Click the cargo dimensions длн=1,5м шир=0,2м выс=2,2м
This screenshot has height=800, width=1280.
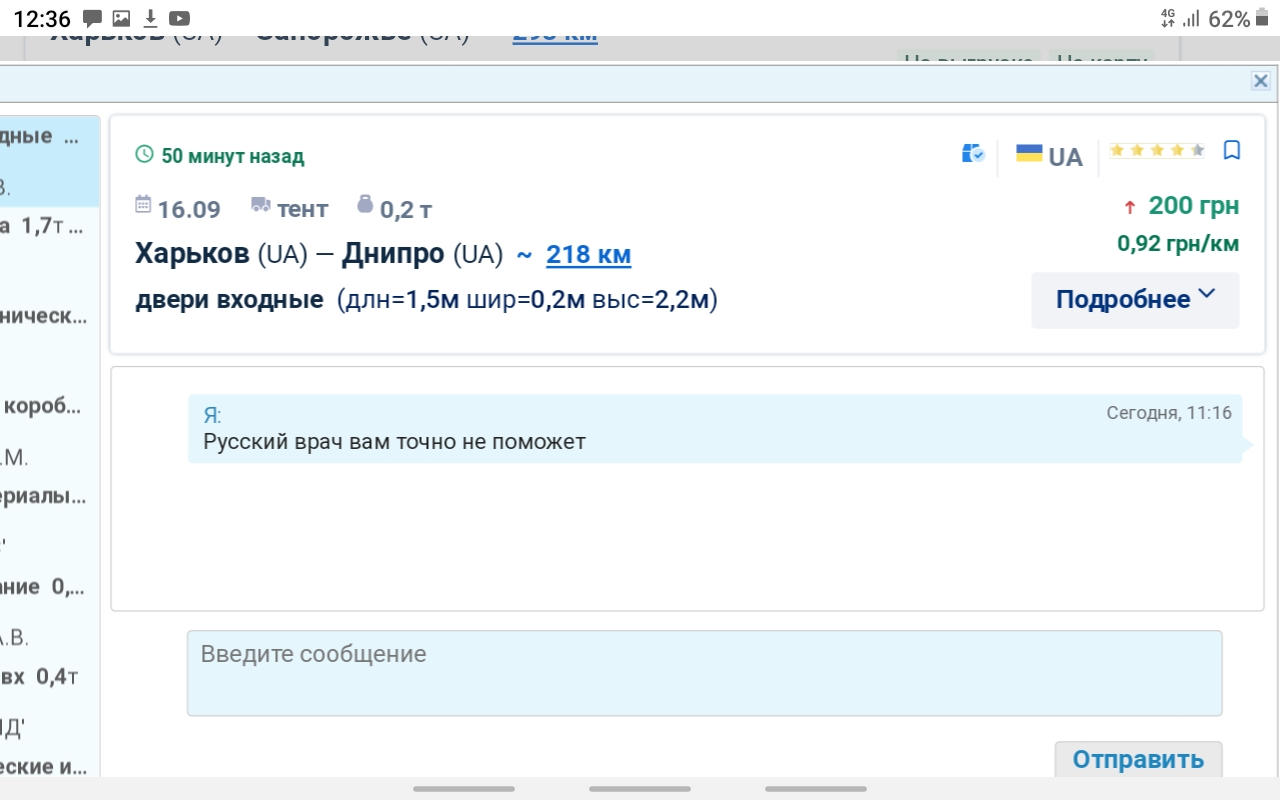(527, 299)
